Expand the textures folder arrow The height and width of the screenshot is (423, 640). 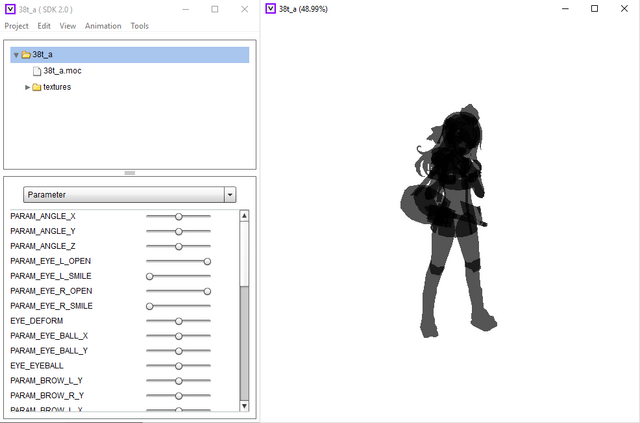[27, 87]
